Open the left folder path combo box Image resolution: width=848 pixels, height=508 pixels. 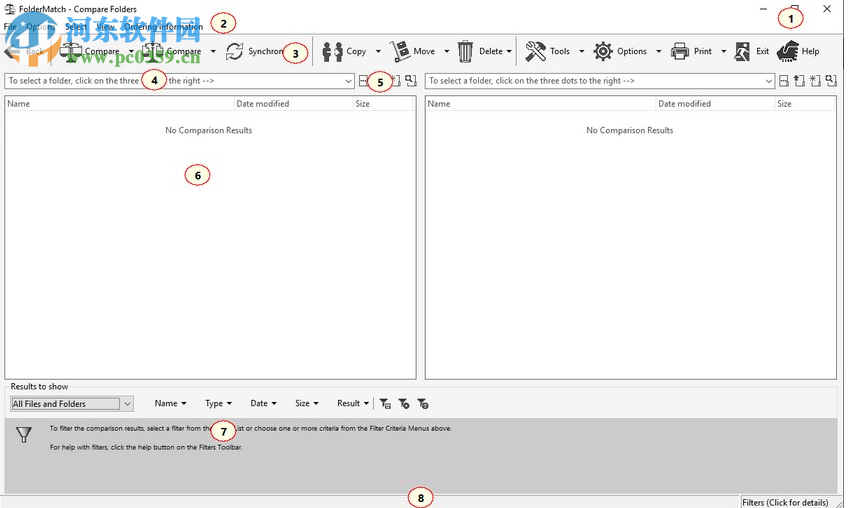point(180,81)
